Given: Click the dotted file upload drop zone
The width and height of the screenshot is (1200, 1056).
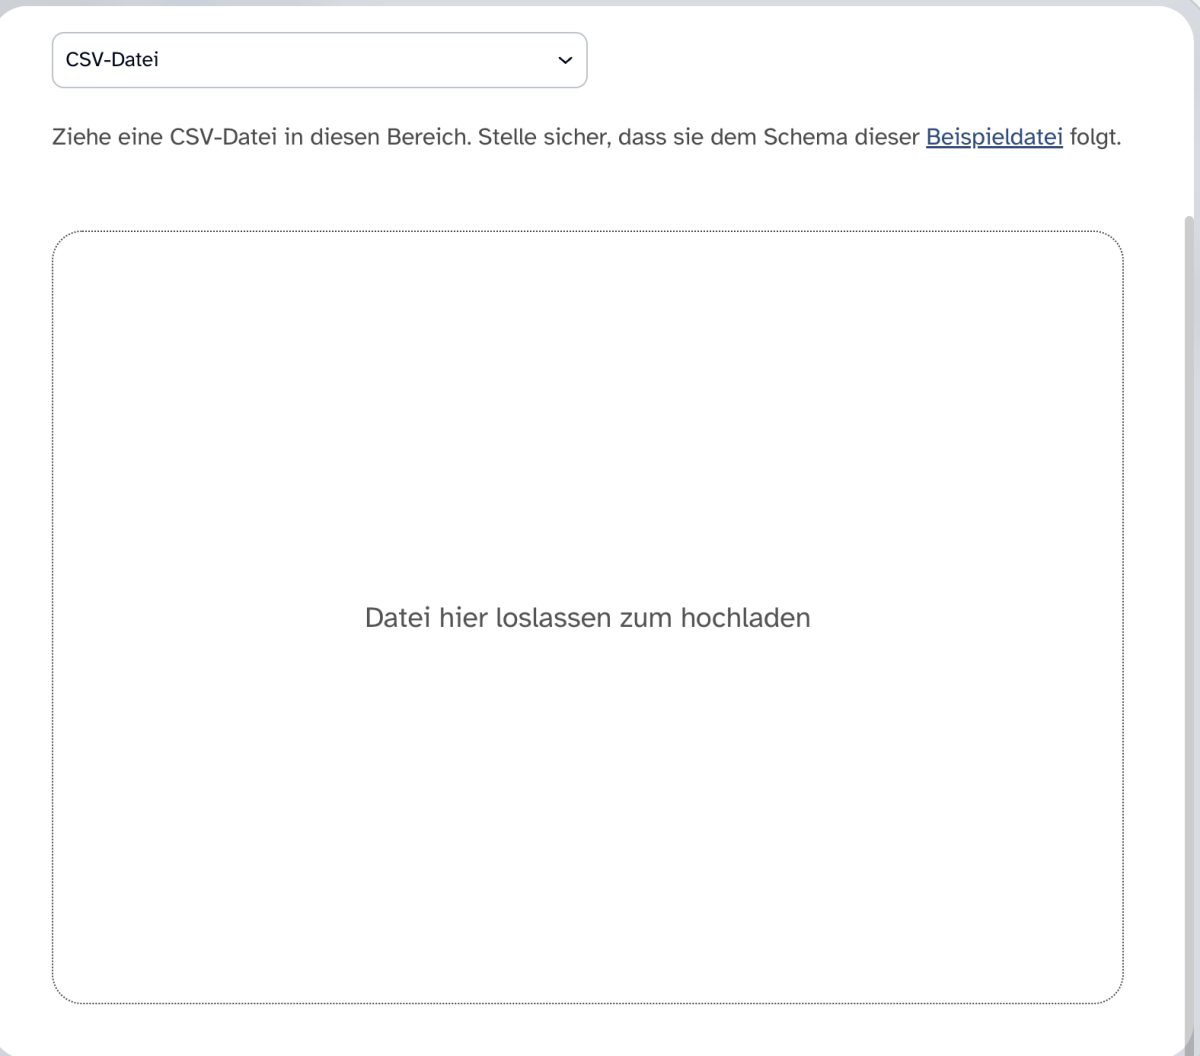Looking at the screenshot, I should (x=588, y=617).
